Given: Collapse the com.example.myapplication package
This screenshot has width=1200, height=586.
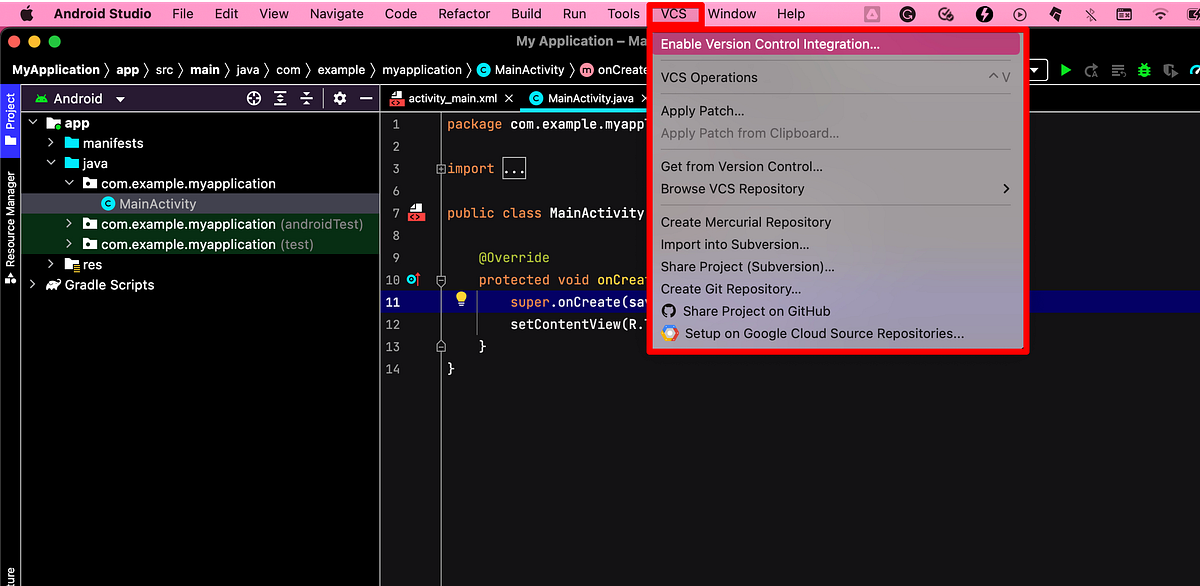Looking at the screenshot, I should click(x=69, y=183).
